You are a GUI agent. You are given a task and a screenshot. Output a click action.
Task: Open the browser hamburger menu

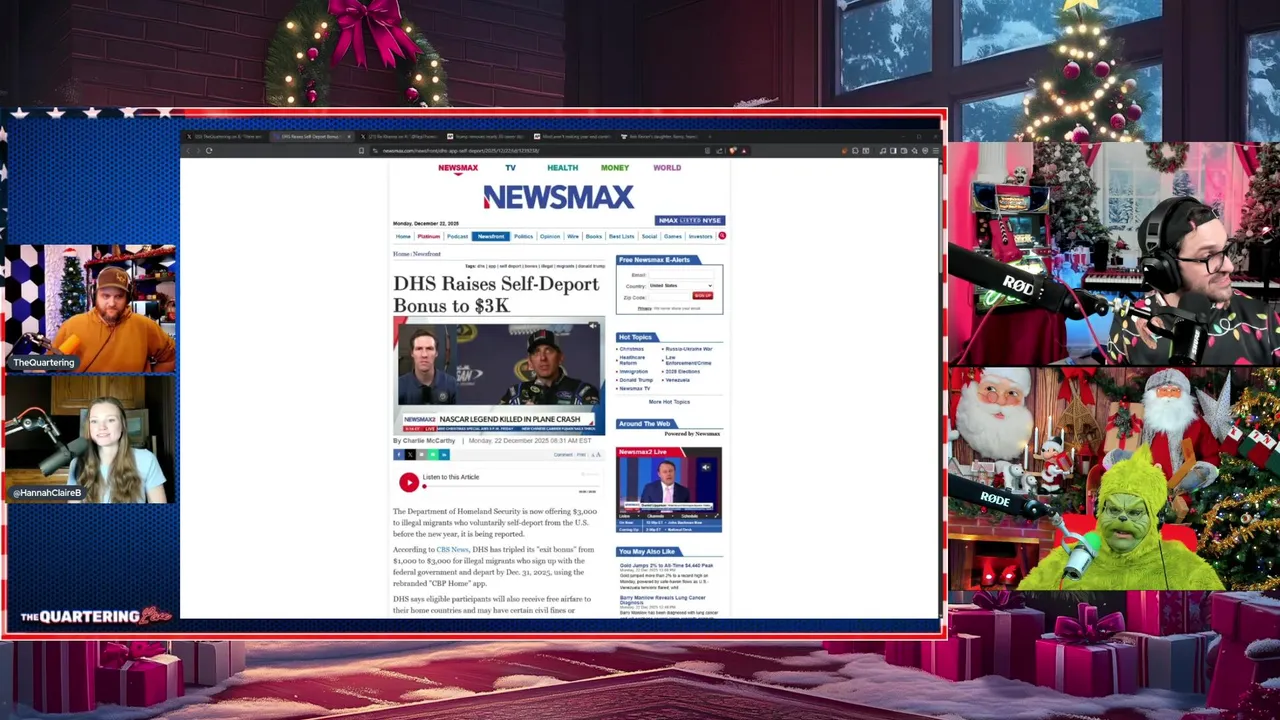pyautogui.click(x=935, y=151)
